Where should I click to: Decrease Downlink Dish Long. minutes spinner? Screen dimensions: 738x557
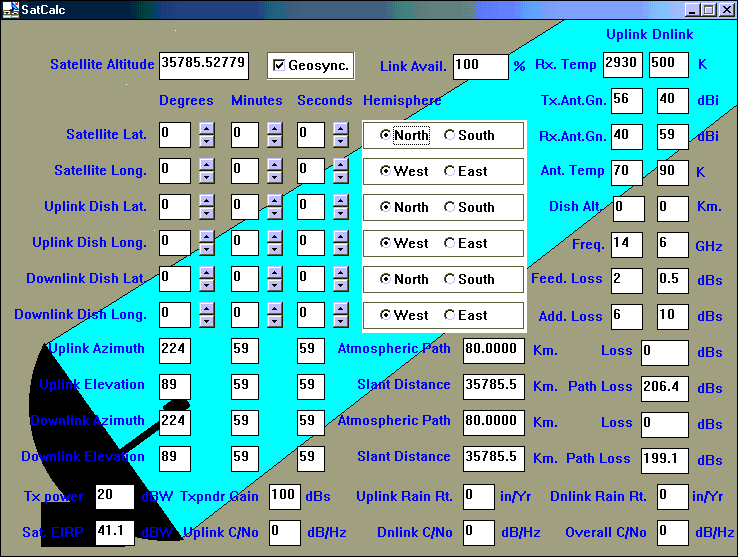pyautogui.click(x=274, y=321)
